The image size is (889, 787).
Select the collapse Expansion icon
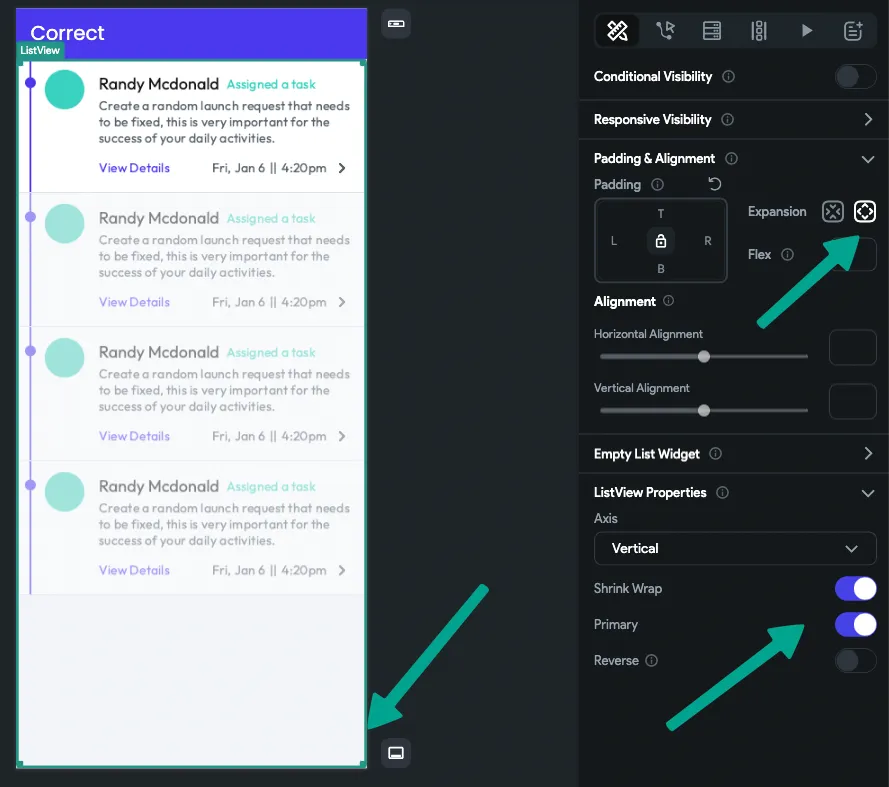(833, 211)
